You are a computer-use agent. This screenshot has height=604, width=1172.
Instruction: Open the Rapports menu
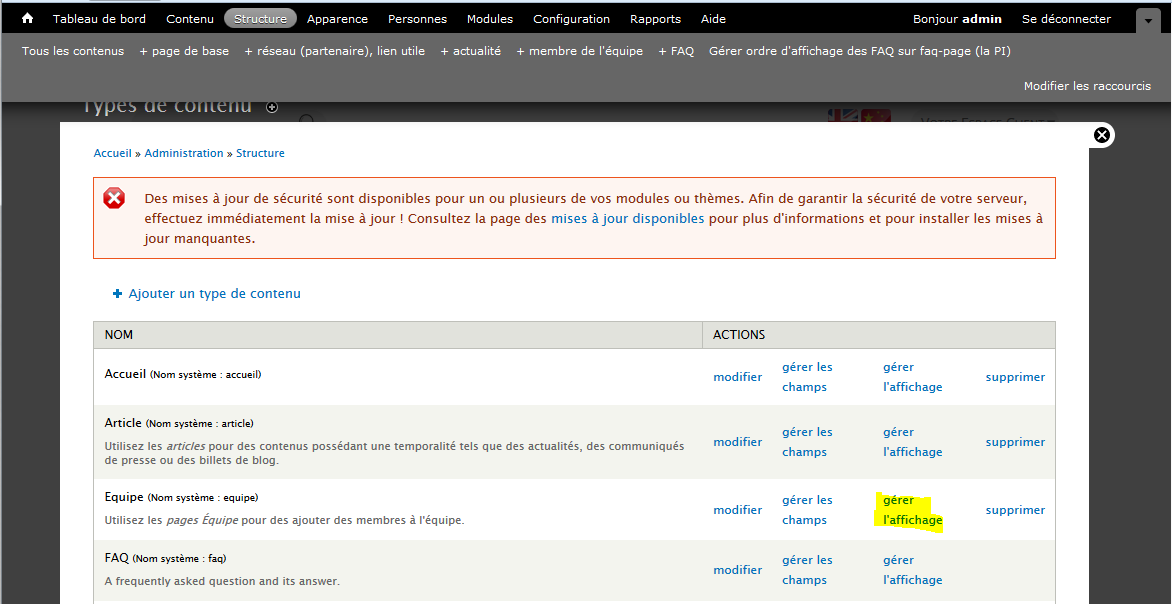click(x=655, y=19)
